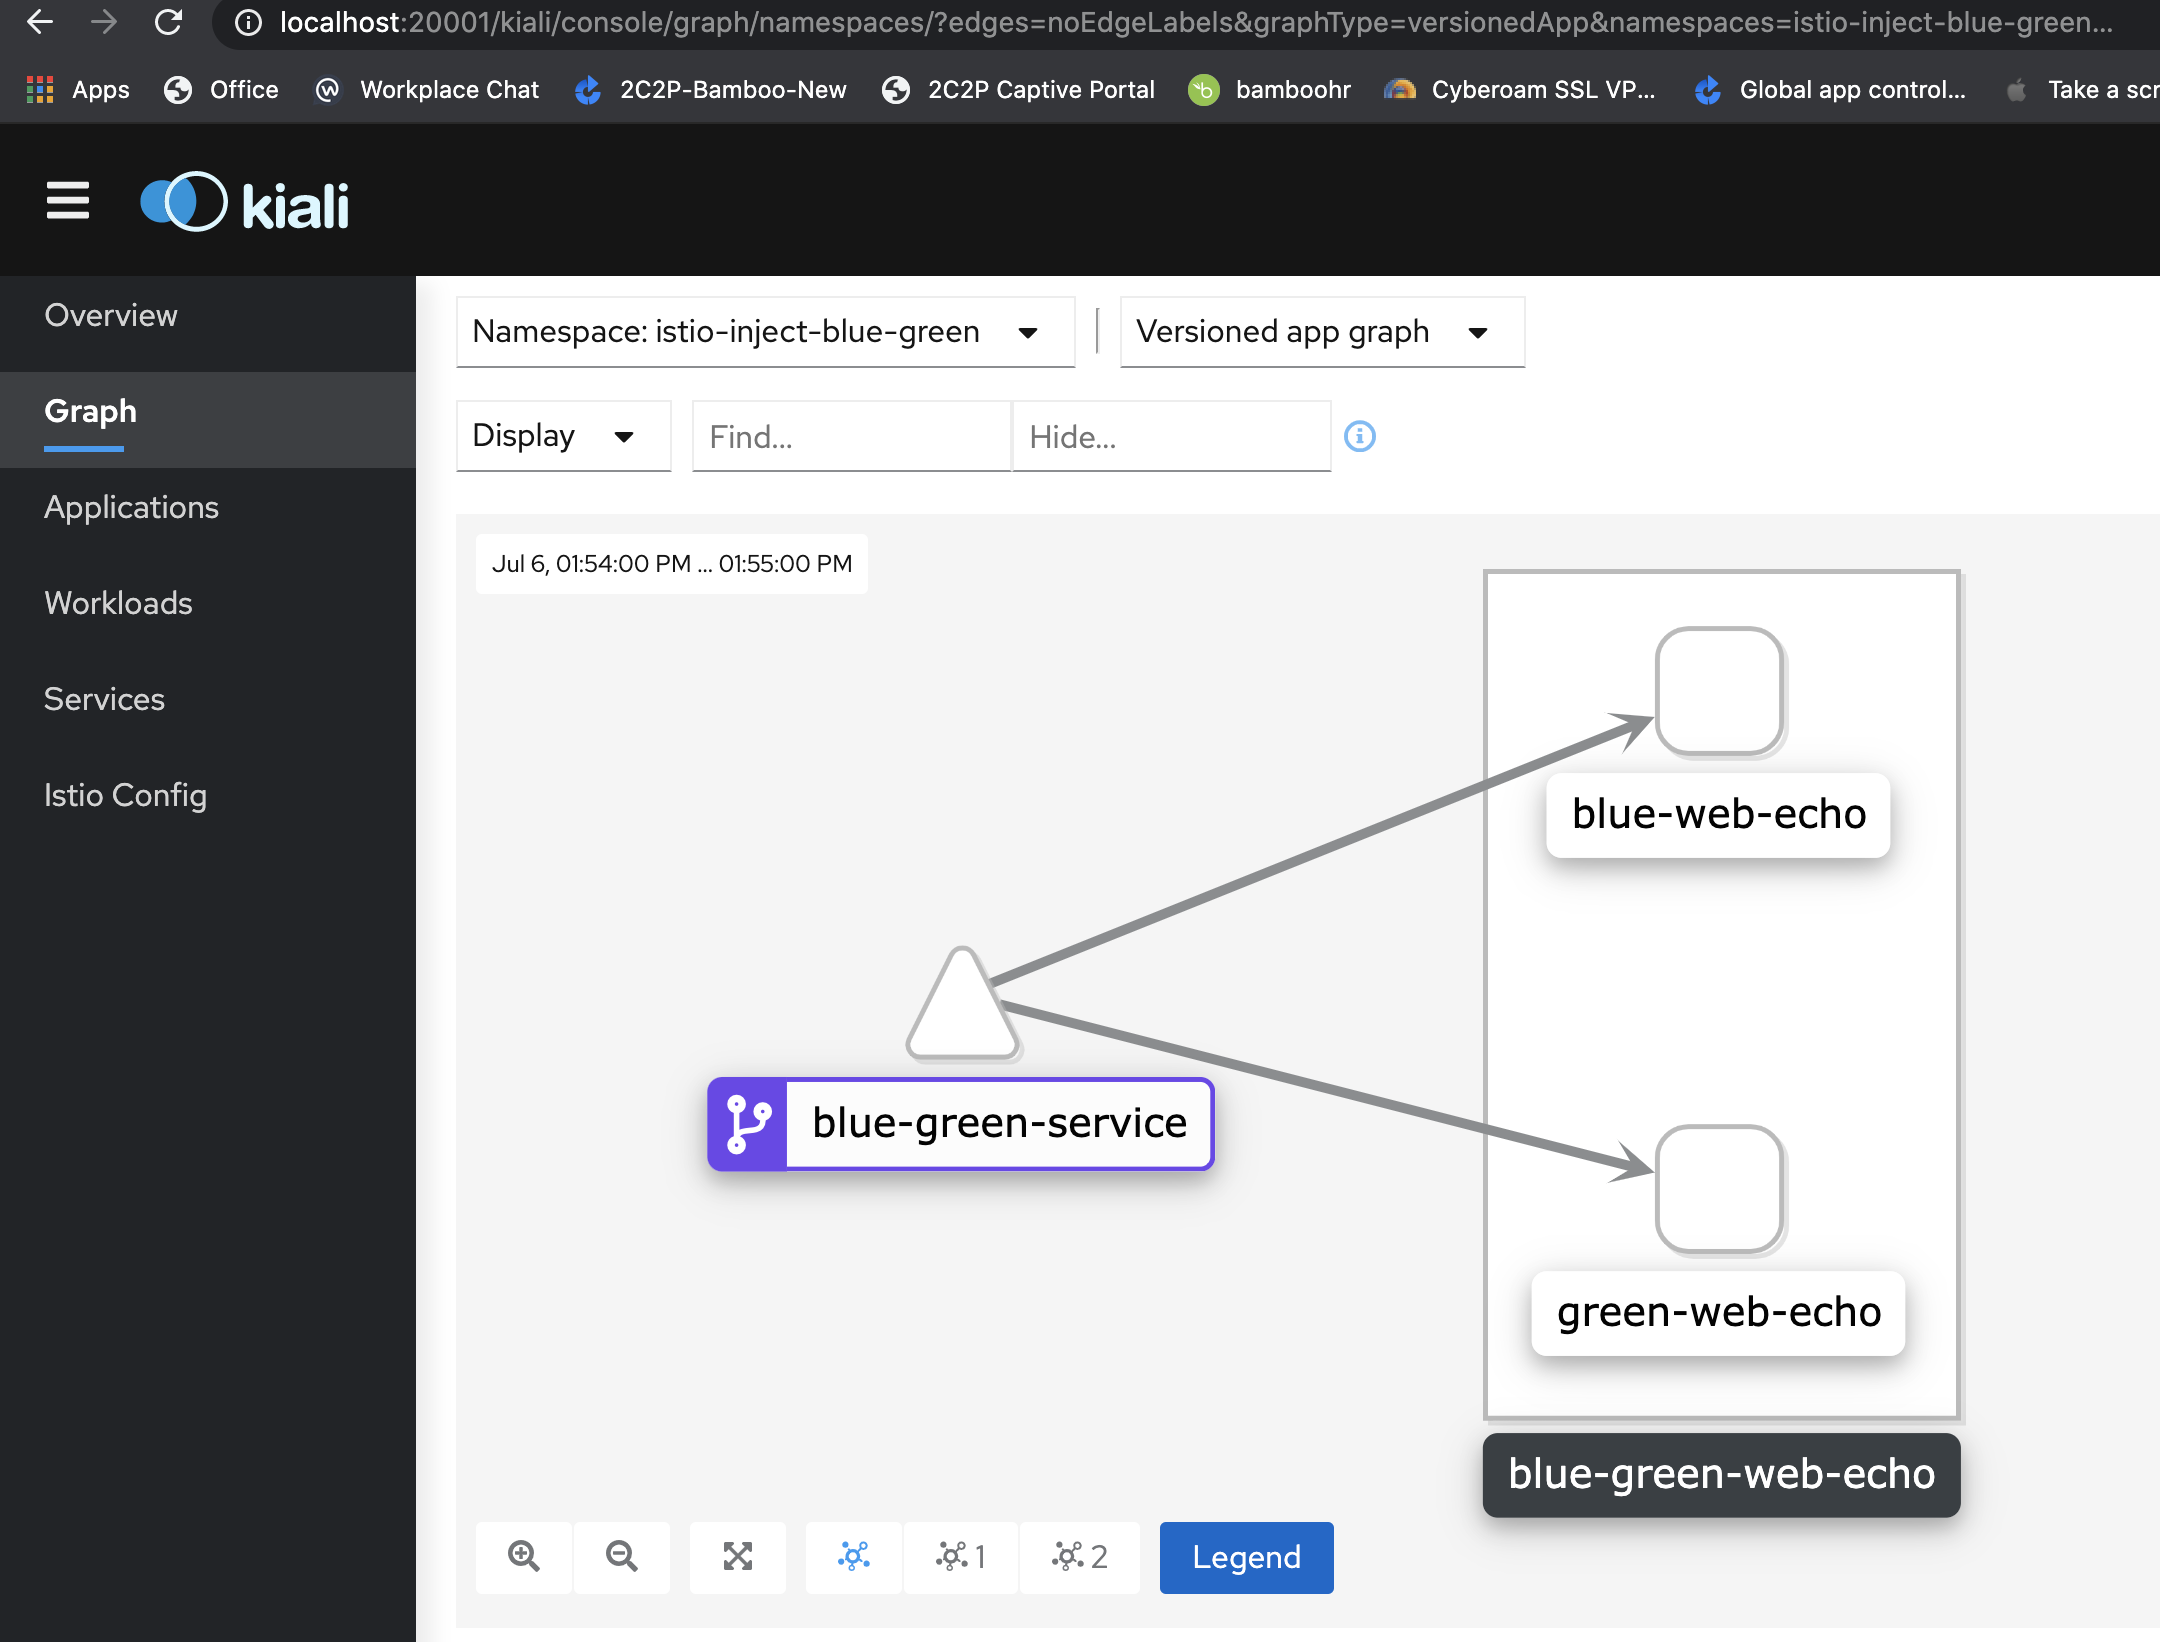
Task: Select graph layout option 2
Action: [1079, 1556]
